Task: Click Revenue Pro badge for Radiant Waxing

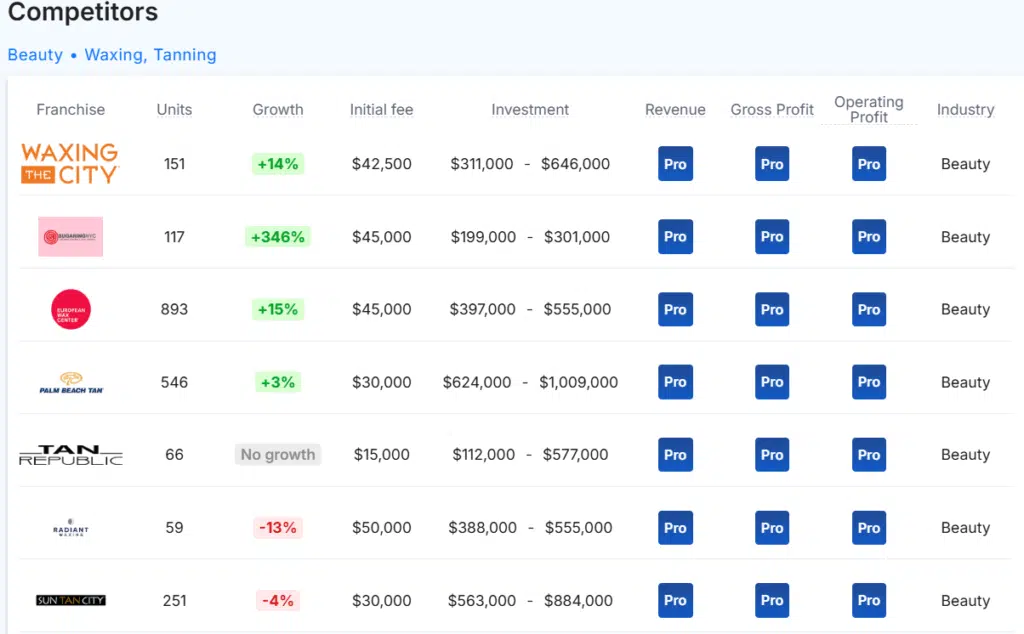Action: 675,528
